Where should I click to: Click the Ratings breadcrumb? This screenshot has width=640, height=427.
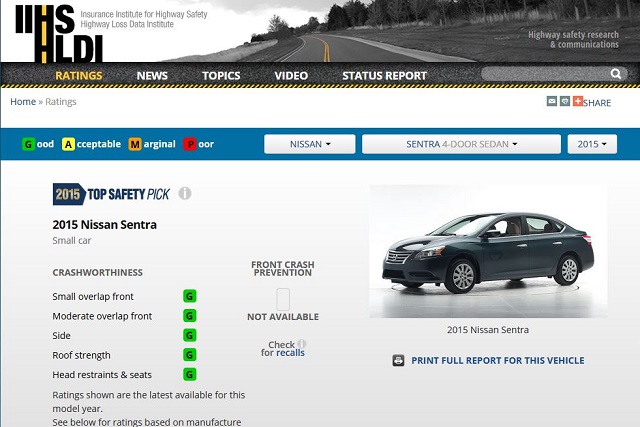(61, 102)
